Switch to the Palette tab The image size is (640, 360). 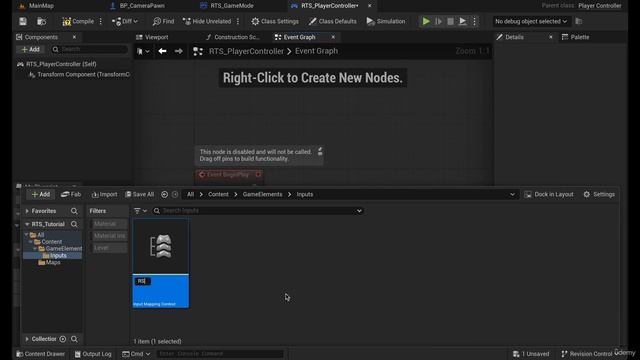pos(576,37)
